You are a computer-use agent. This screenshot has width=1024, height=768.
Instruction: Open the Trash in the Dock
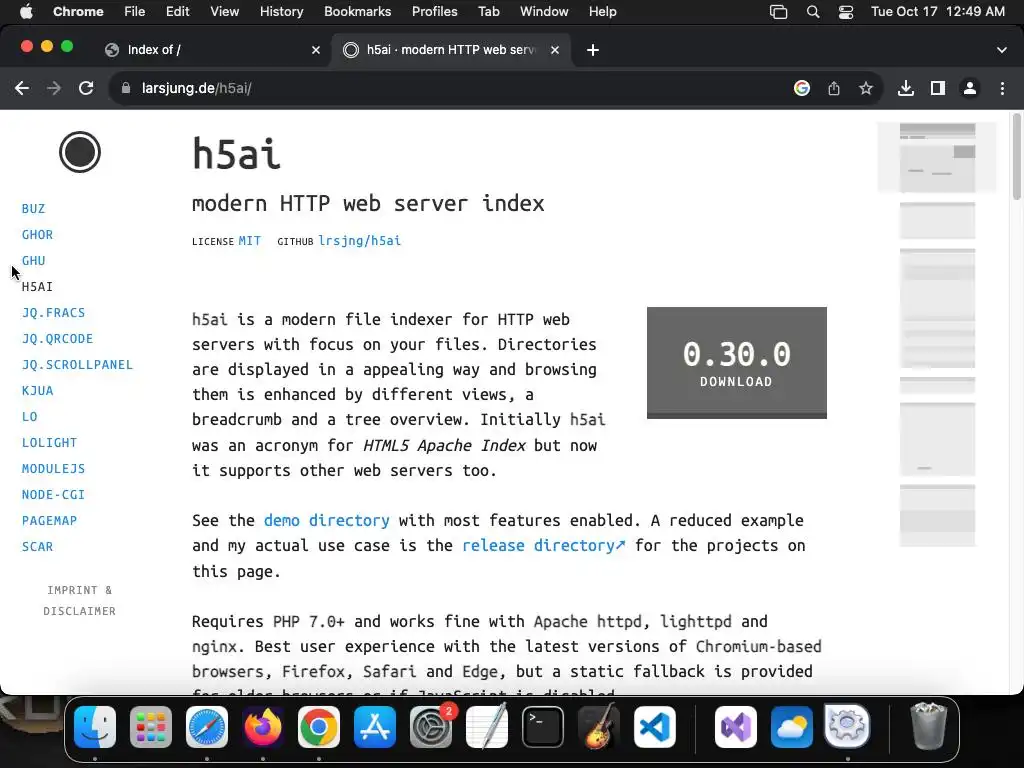(928, 726)
